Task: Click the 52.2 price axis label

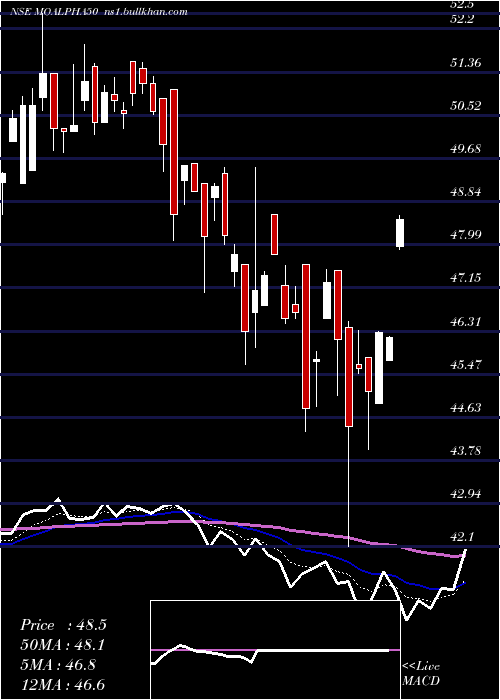Action: pyautogui.click(x=462, y=19)
